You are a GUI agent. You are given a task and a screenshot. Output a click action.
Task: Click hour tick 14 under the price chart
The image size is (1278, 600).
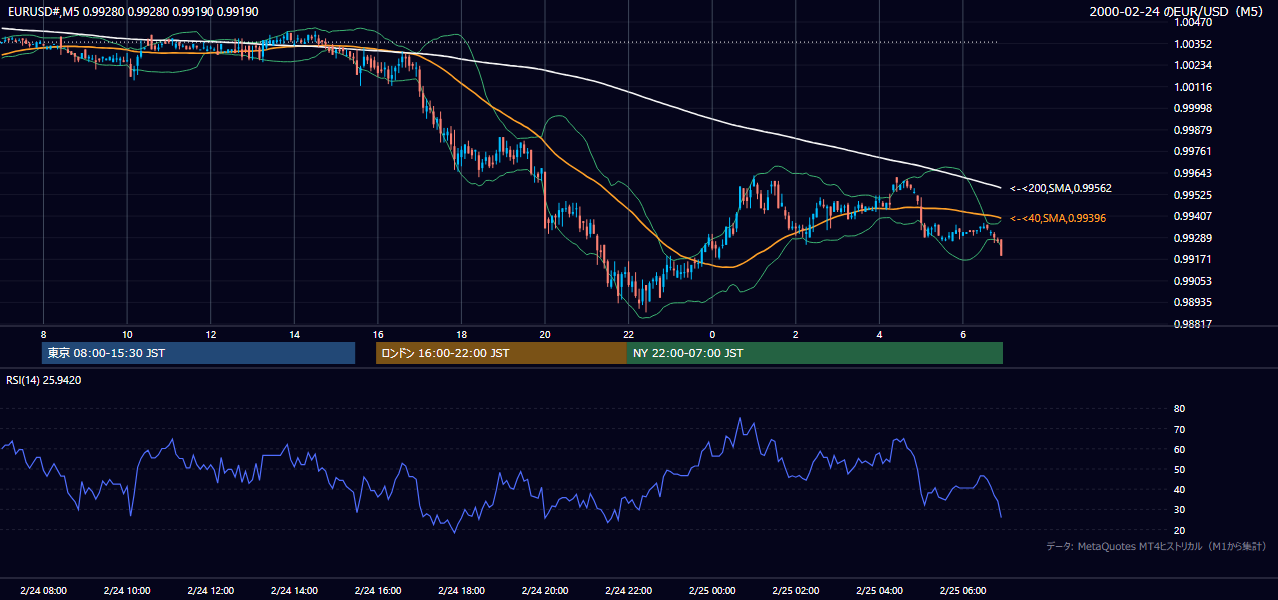coord(294,334)
